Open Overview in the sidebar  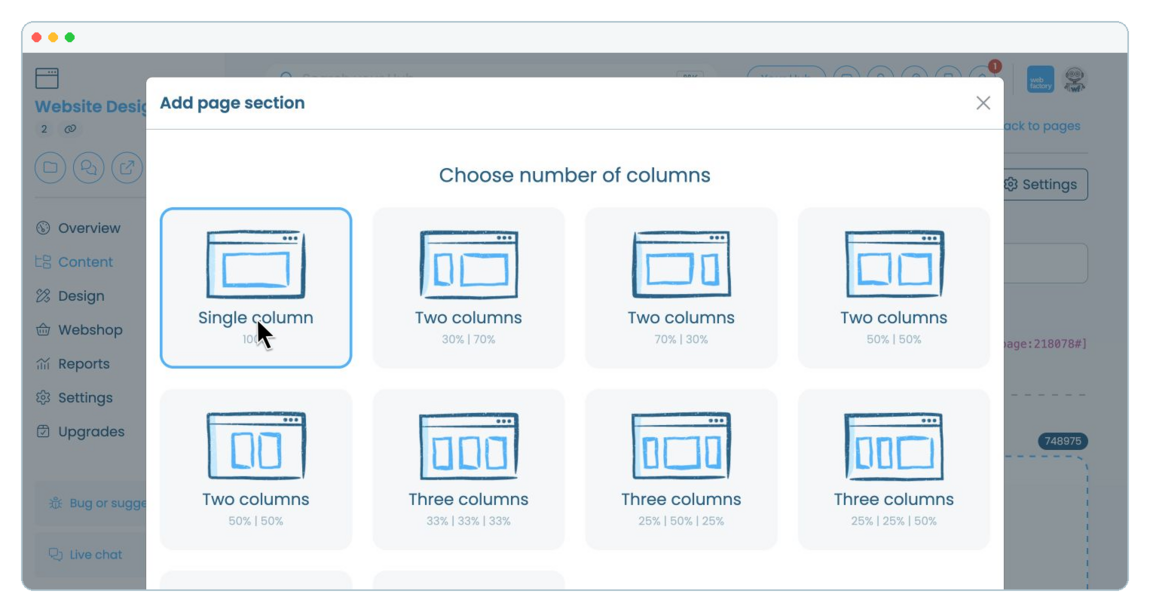78,228
